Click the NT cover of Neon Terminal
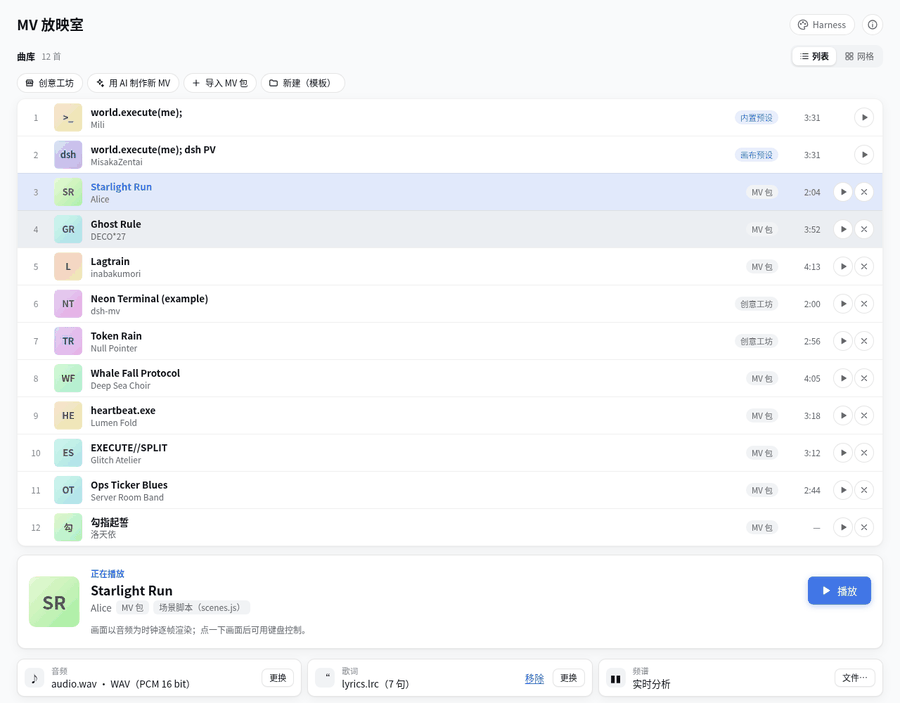Screen dimensions: 900x703 click(x=68, y=304)
